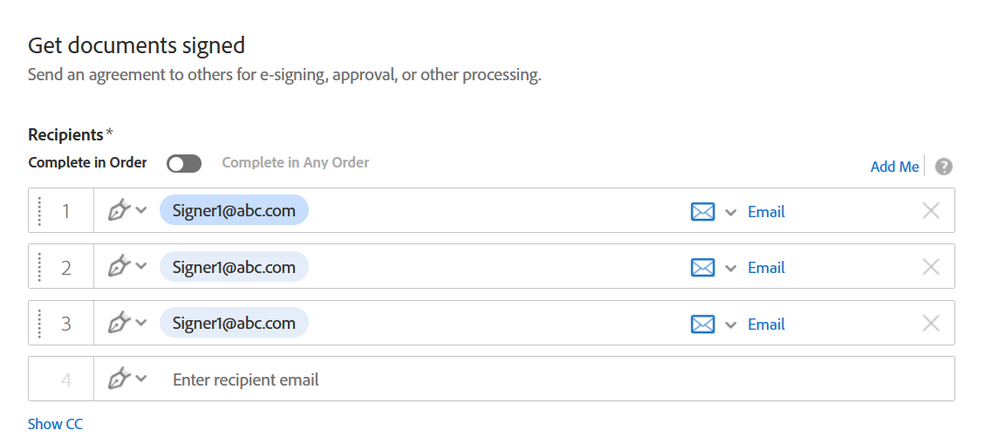Select the Signer1@abc.com chip in row 2
Screen dimensions: 998x444
point(234,267)
